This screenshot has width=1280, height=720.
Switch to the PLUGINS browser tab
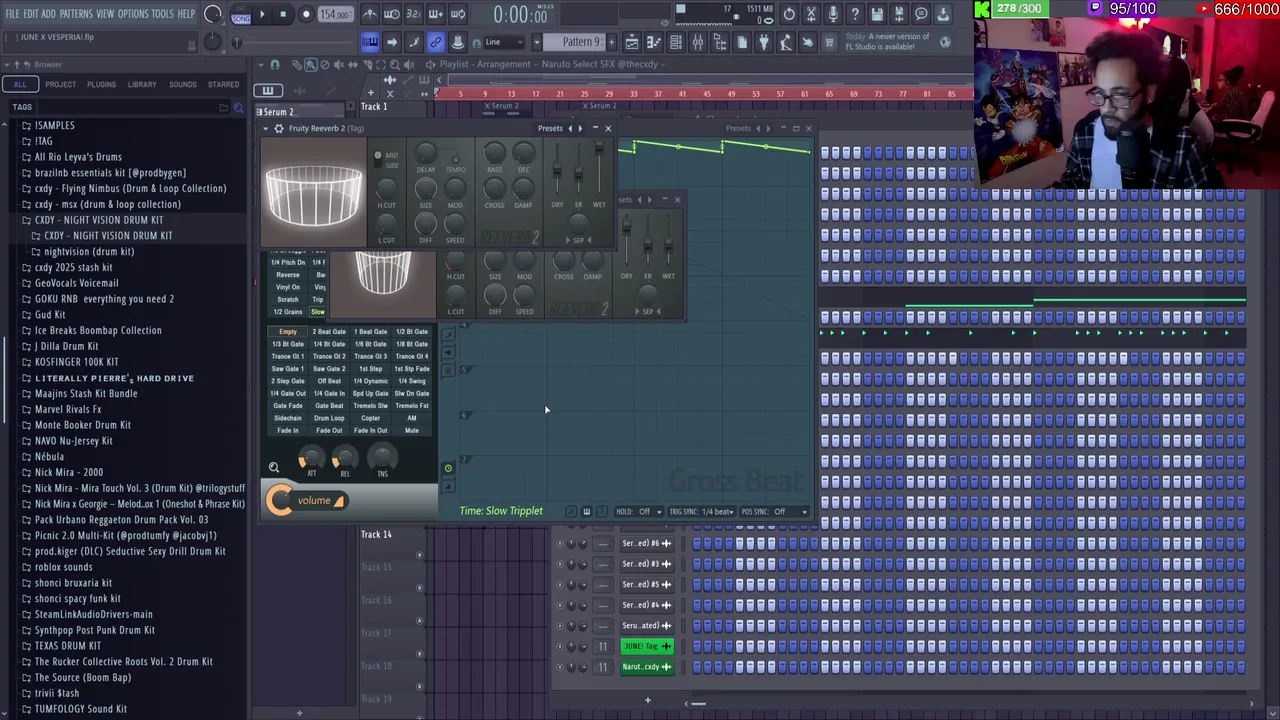[x=101, y=84]
